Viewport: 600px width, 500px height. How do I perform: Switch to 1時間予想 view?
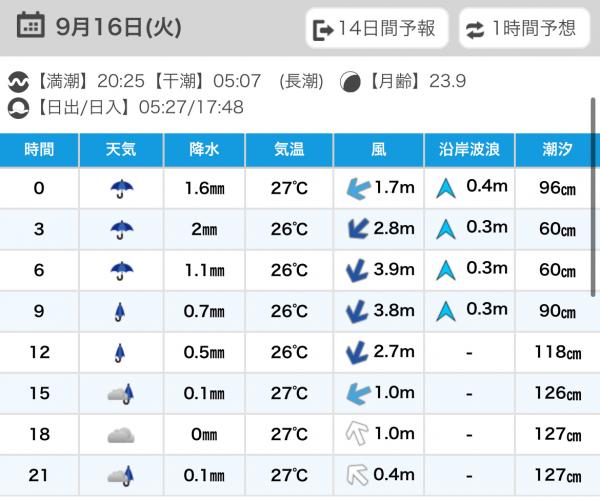point(524,29)
